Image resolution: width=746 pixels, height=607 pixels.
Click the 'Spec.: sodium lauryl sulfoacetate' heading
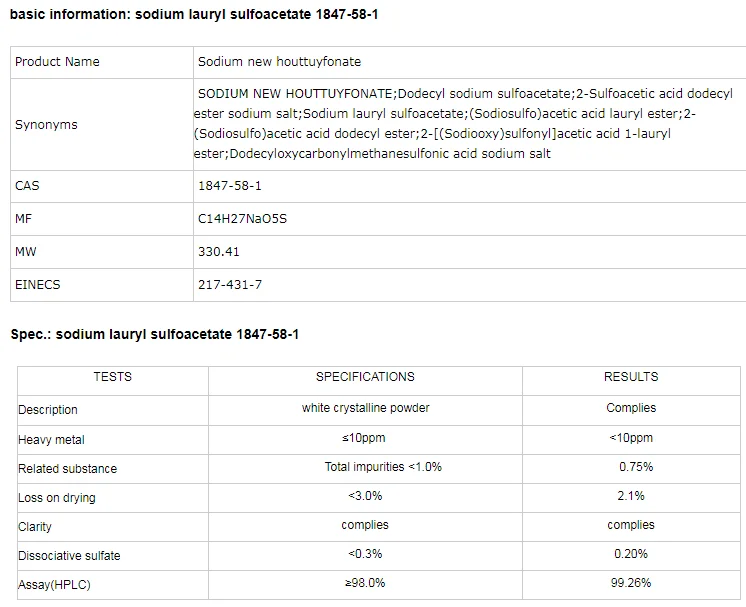(154, 334)
